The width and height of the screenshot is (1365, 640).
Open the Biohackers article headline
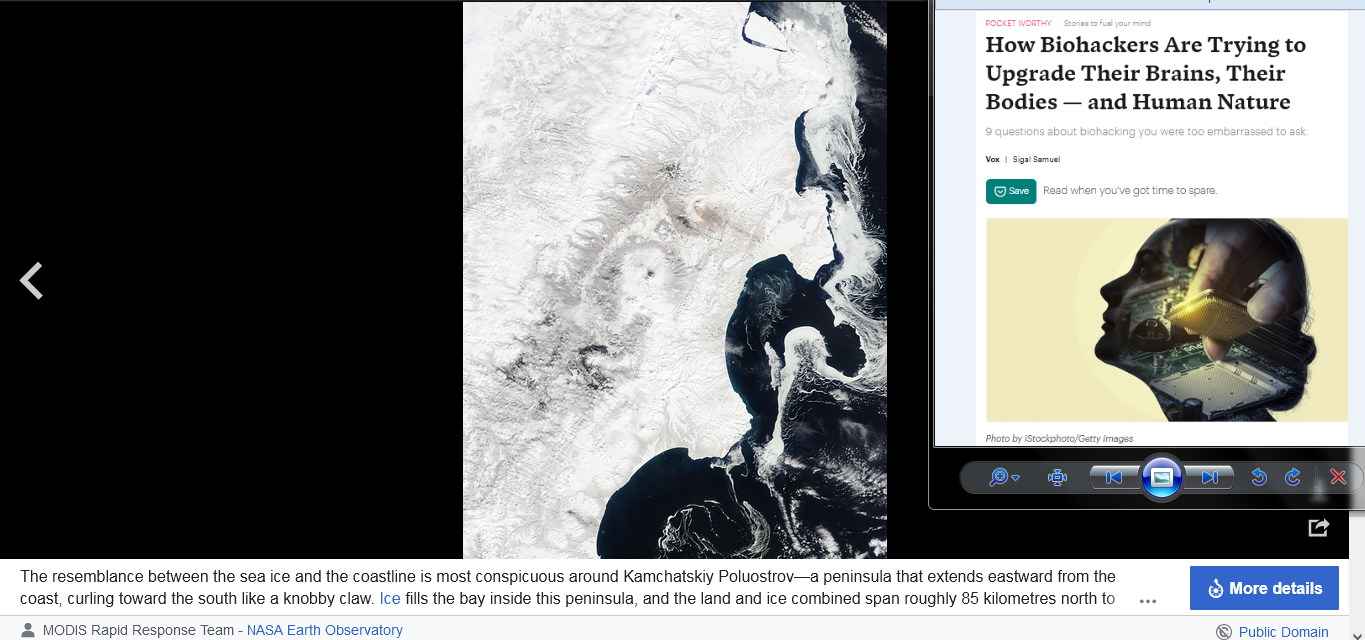pos(1146,73)
